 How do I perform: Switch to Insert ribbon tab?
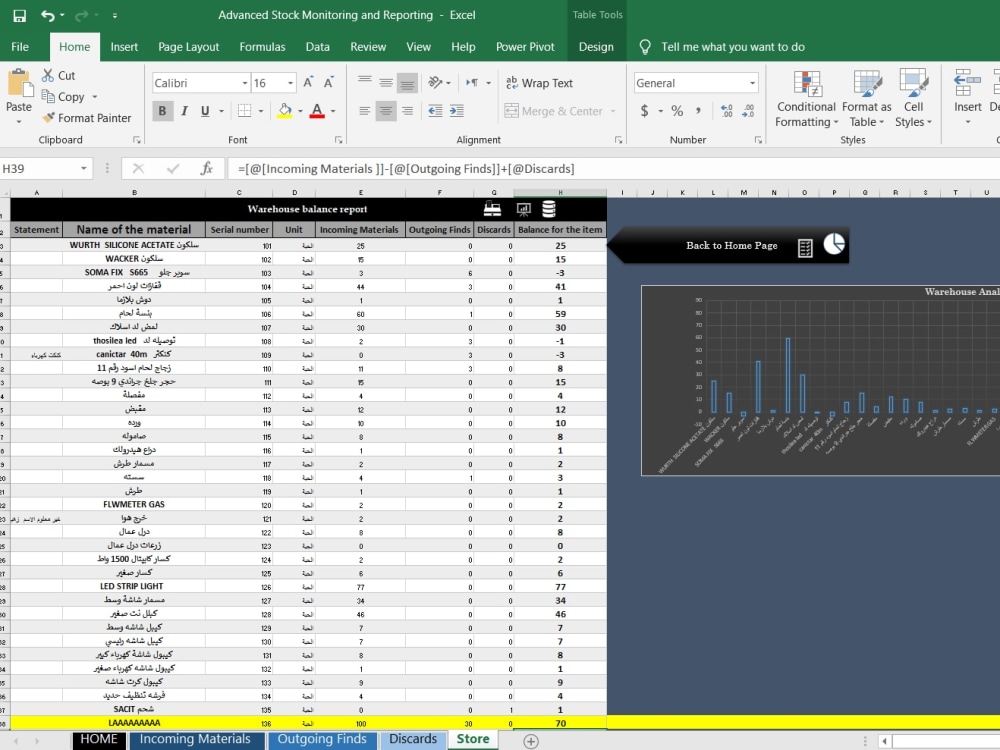(124, 47)
